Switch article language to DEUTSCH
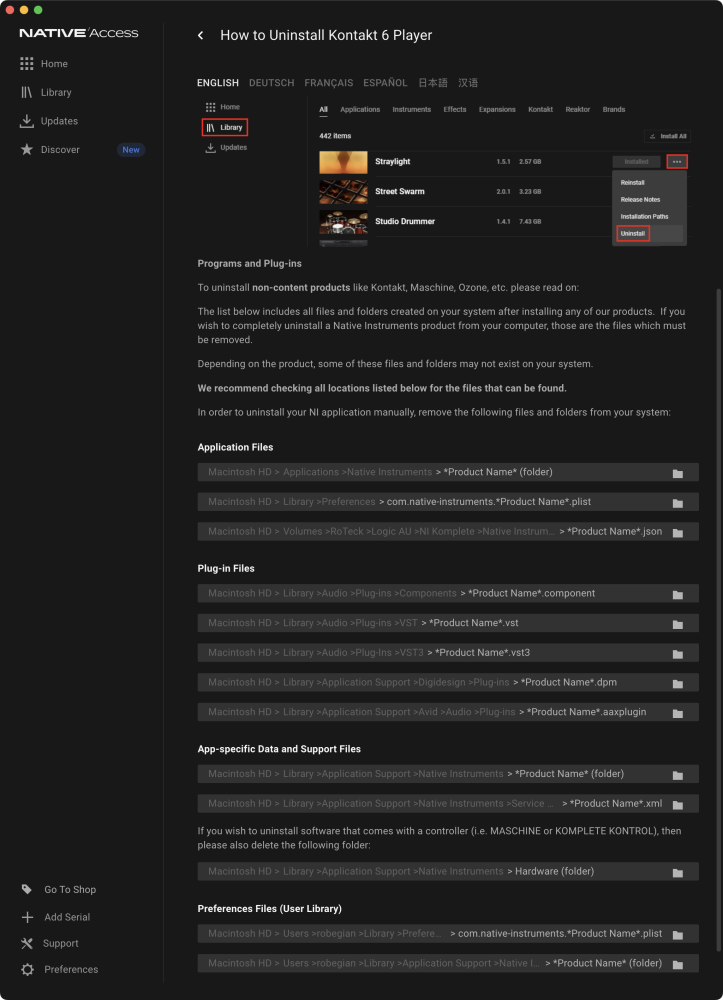The width and height of the screenshot is (723, 1000). pos(272,83)
